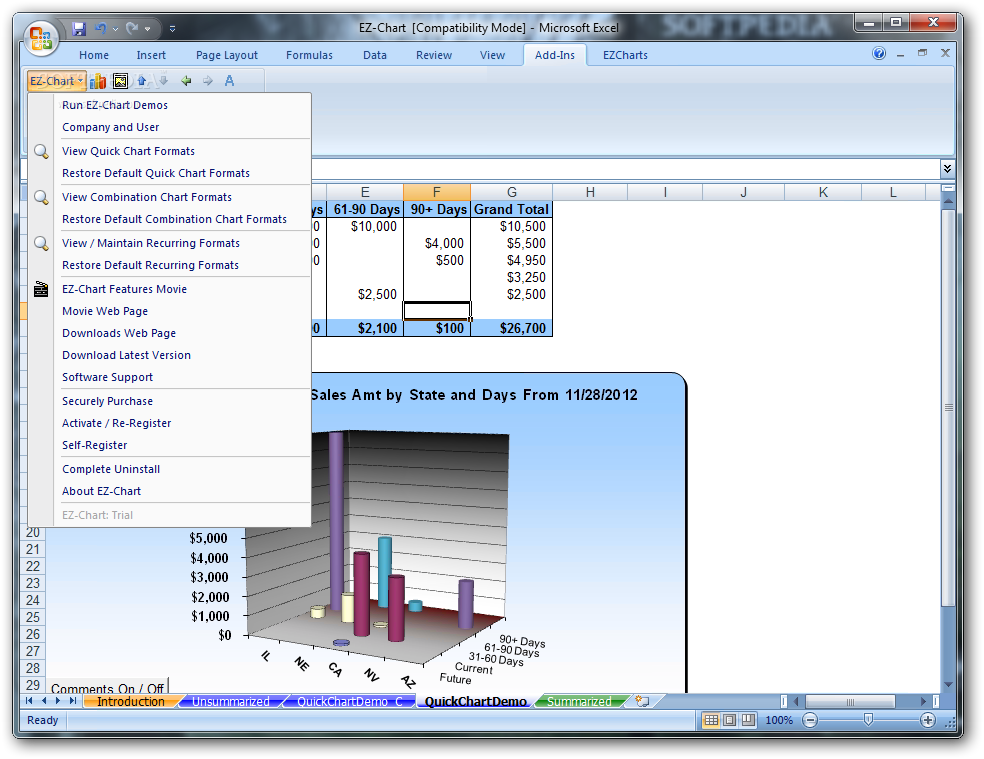Screen dimensions: 984x759
Task: Switch to Introduction sheet tab
Action: point(131,701)
